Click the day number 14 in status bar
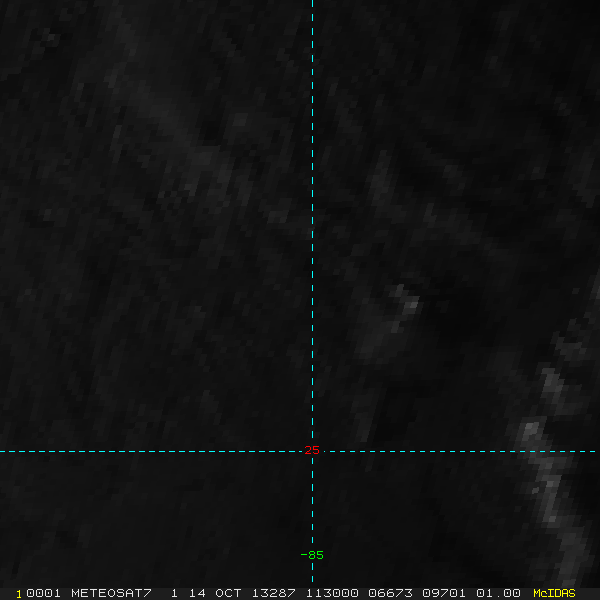This screenshot has width=600, height=600. coord(197,593)
